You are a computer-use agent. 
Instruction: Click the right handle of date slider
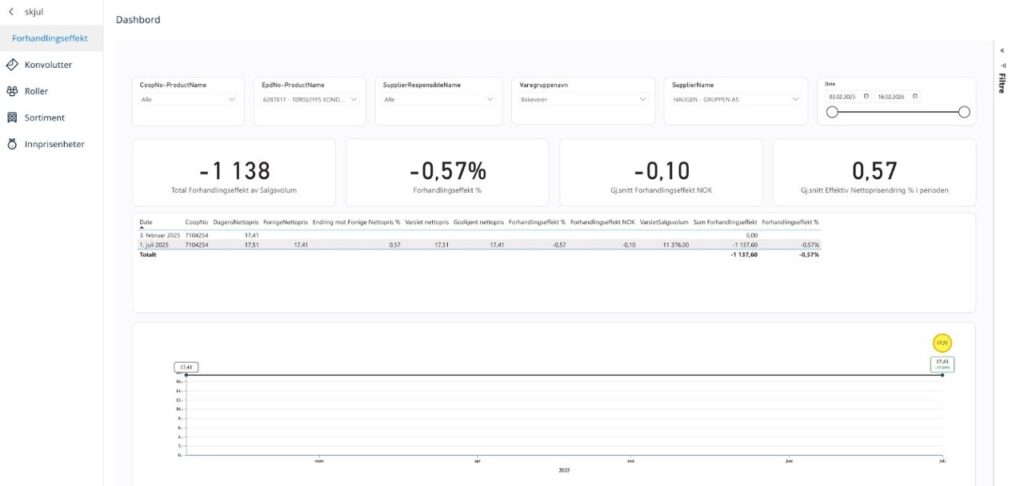[x=964, y=112]
